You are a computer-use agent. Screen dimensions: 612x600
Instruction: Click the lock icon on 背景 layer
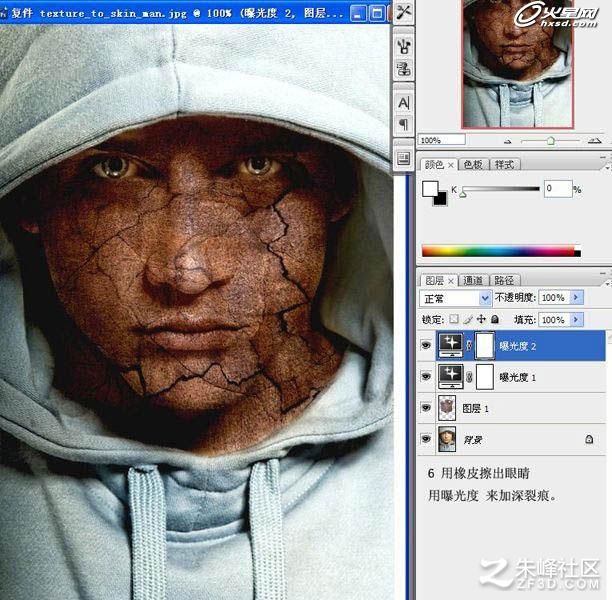(x=589, y=439)
